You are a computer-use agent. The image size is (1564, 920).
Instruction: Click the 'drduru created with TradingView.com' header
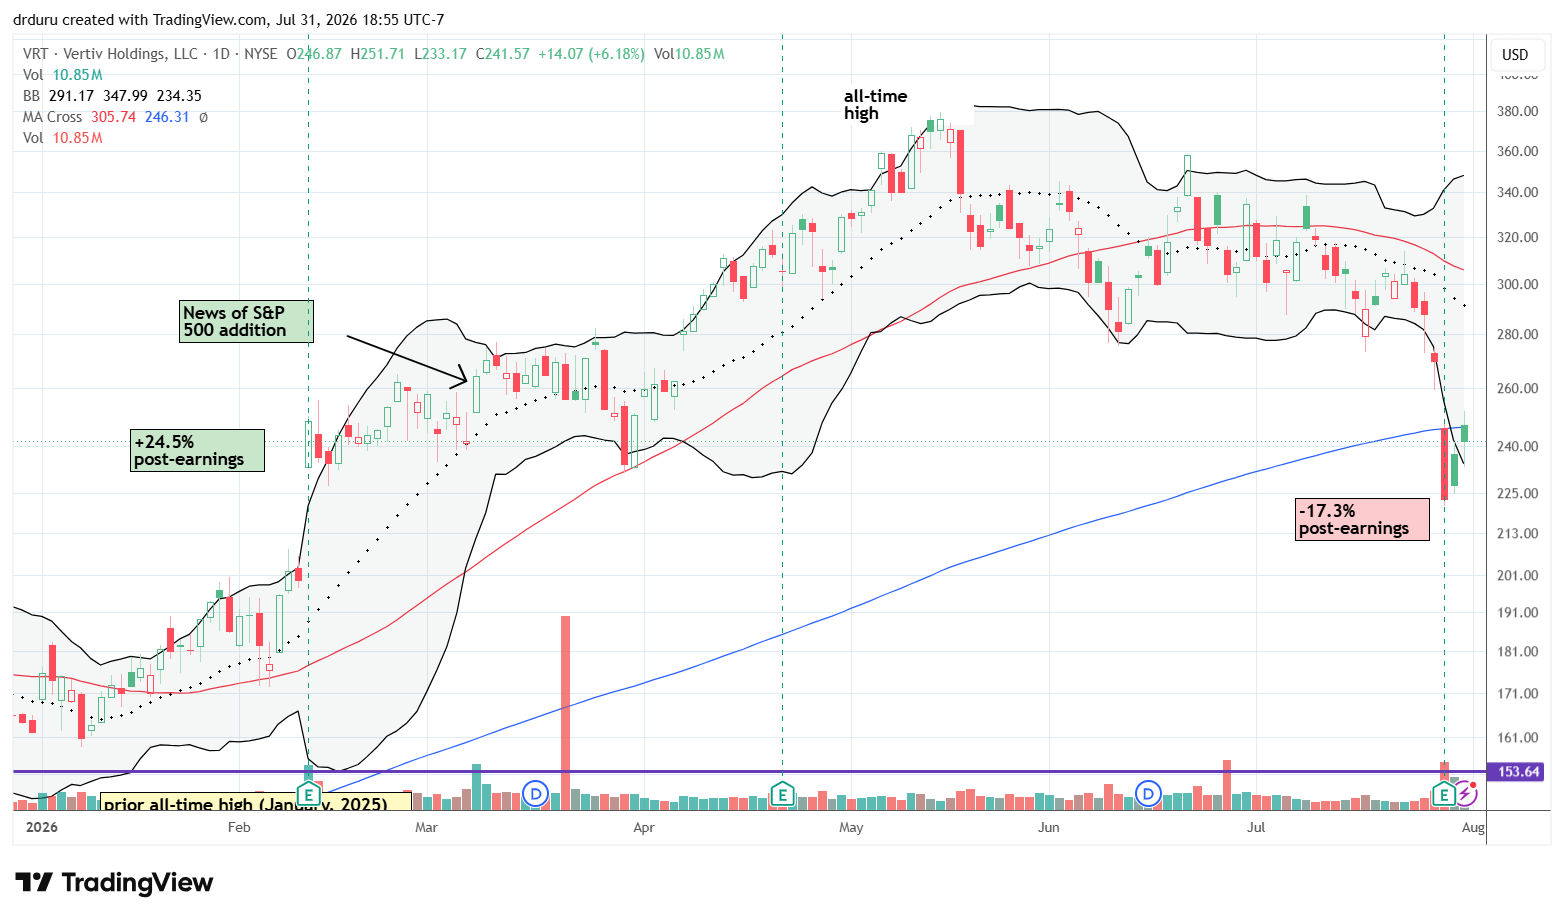[x=229, y=20]
